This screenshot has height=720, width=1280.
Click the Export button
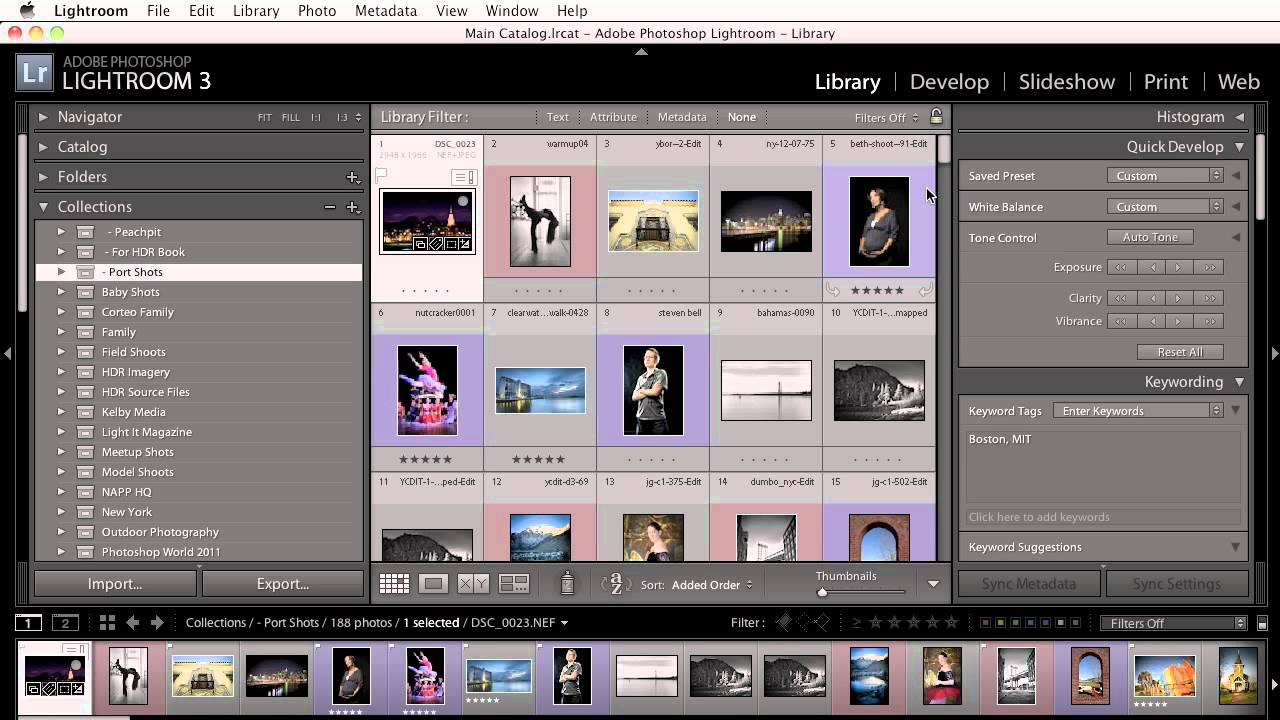click(283, 584)
